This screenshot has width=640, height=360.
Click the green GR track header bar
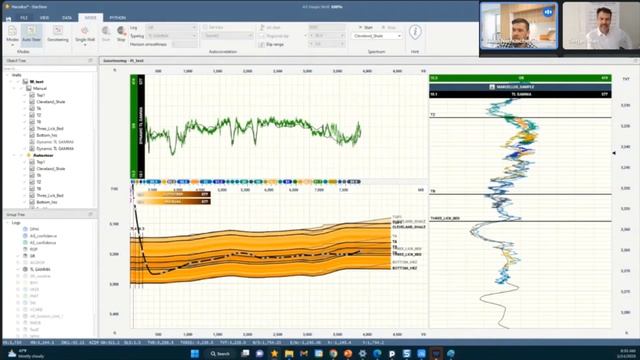coord(520,78)
